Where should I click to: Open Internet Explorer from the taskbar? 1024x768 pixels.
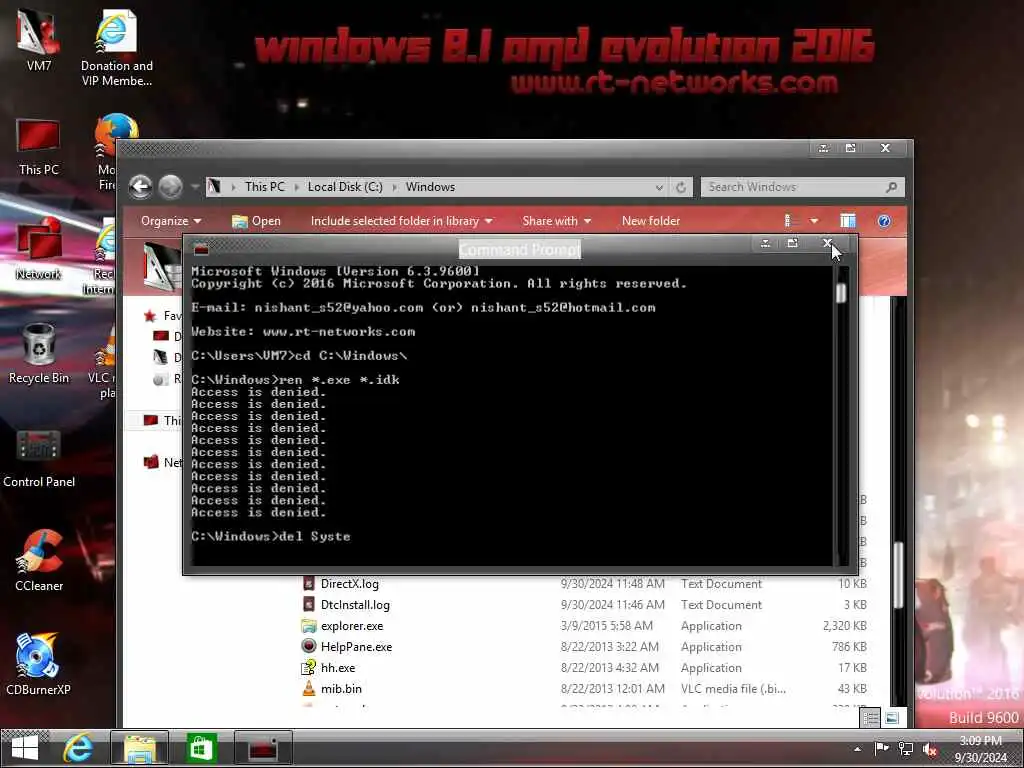pos(78,748)
